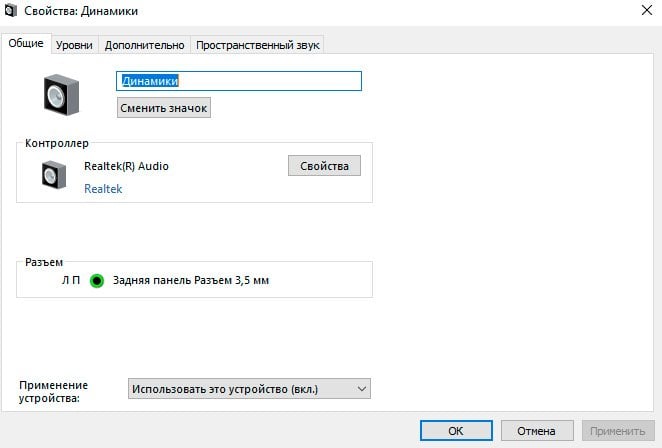
Task: Click the Отмена button
Action: (537, 431)
